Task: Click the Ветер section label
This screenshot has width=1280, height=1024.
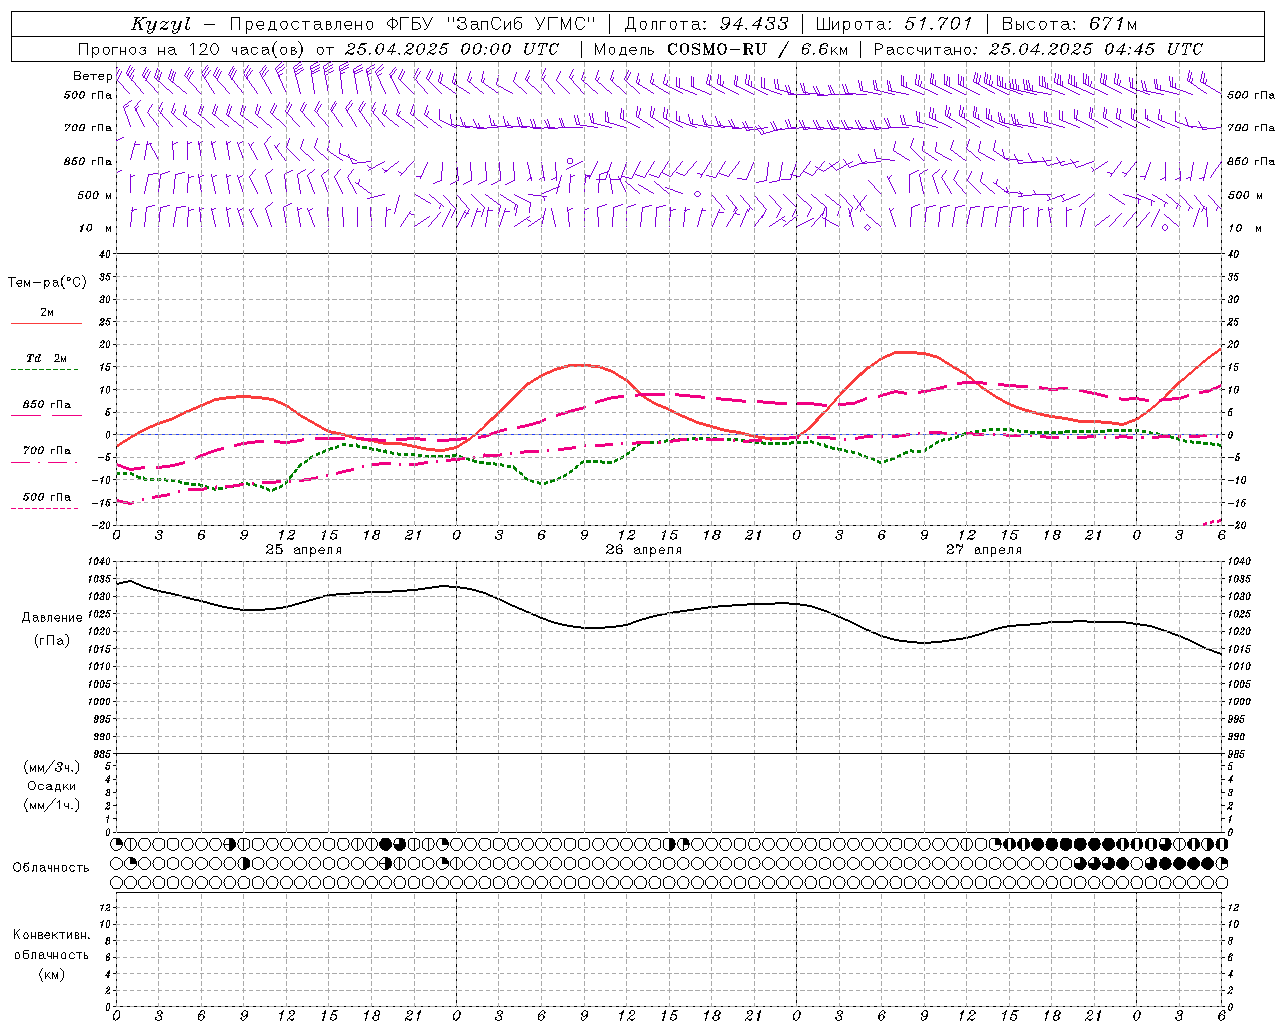Action: tap(92, 76)
